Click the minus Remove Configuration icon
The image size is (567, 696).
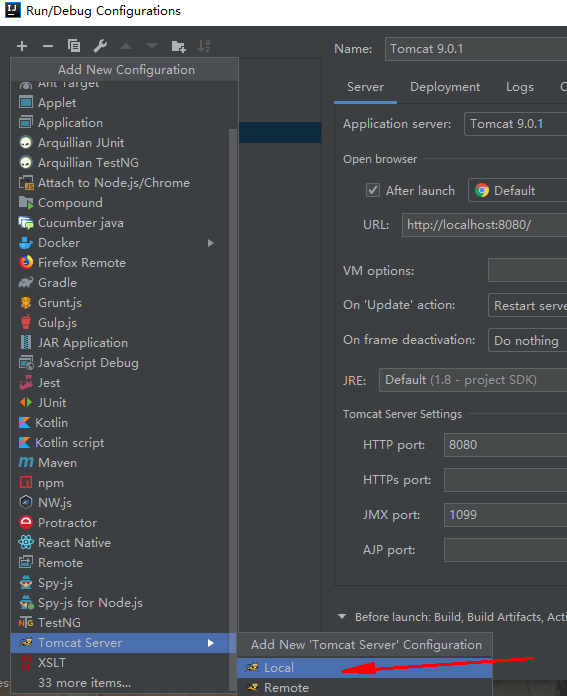(48, 46)
